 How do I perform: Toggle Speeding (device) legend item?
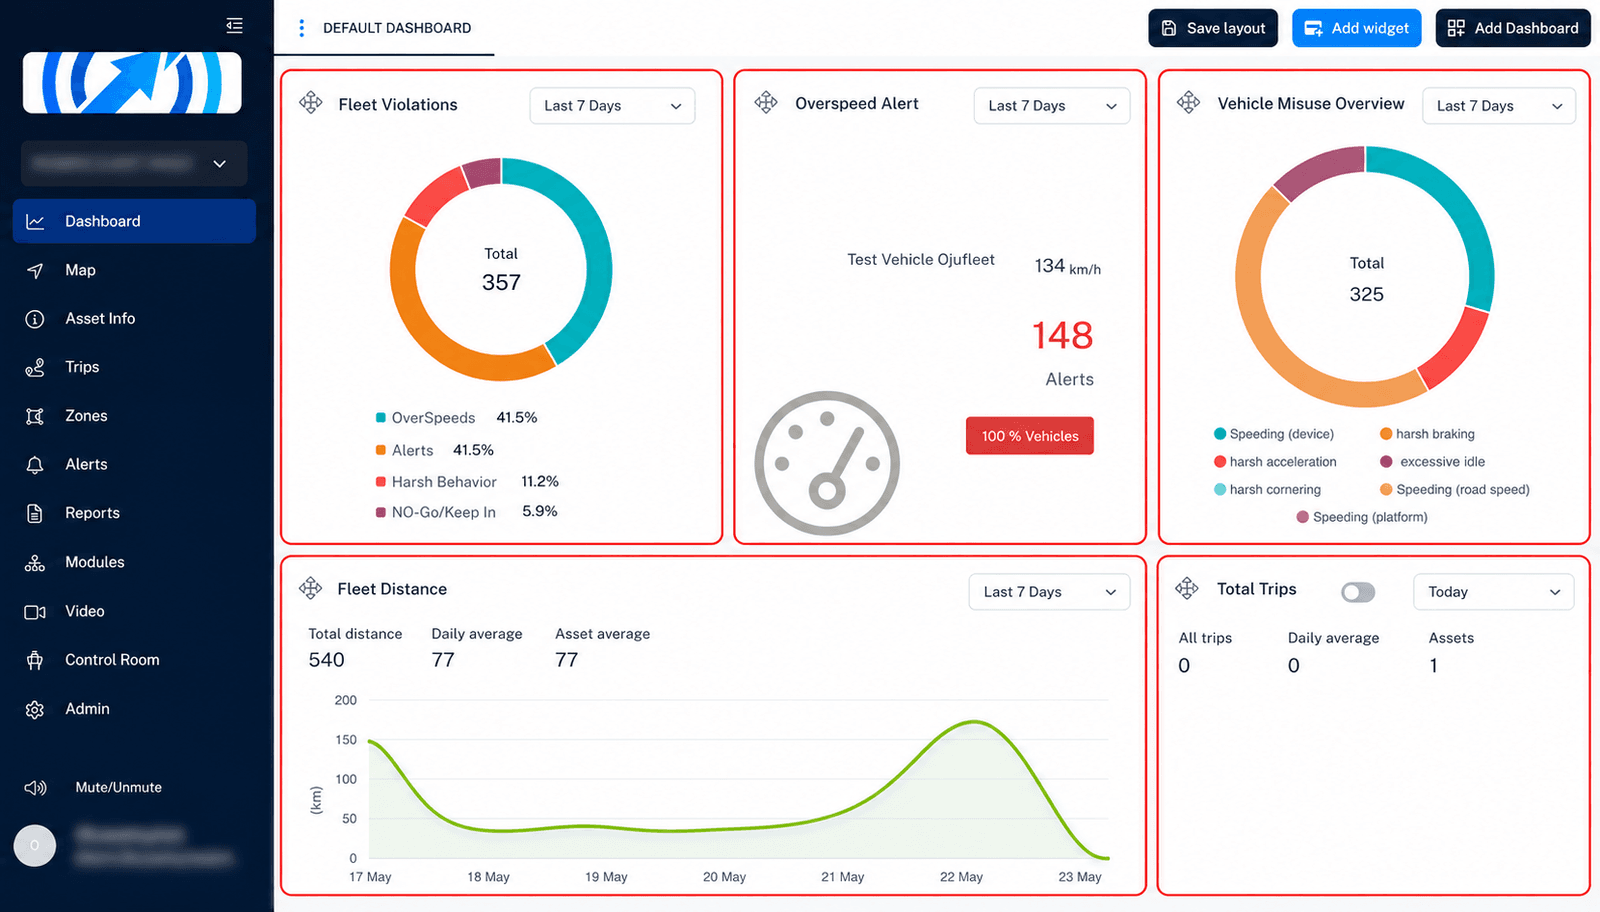pyautogui.click(x=1274, y=434)
